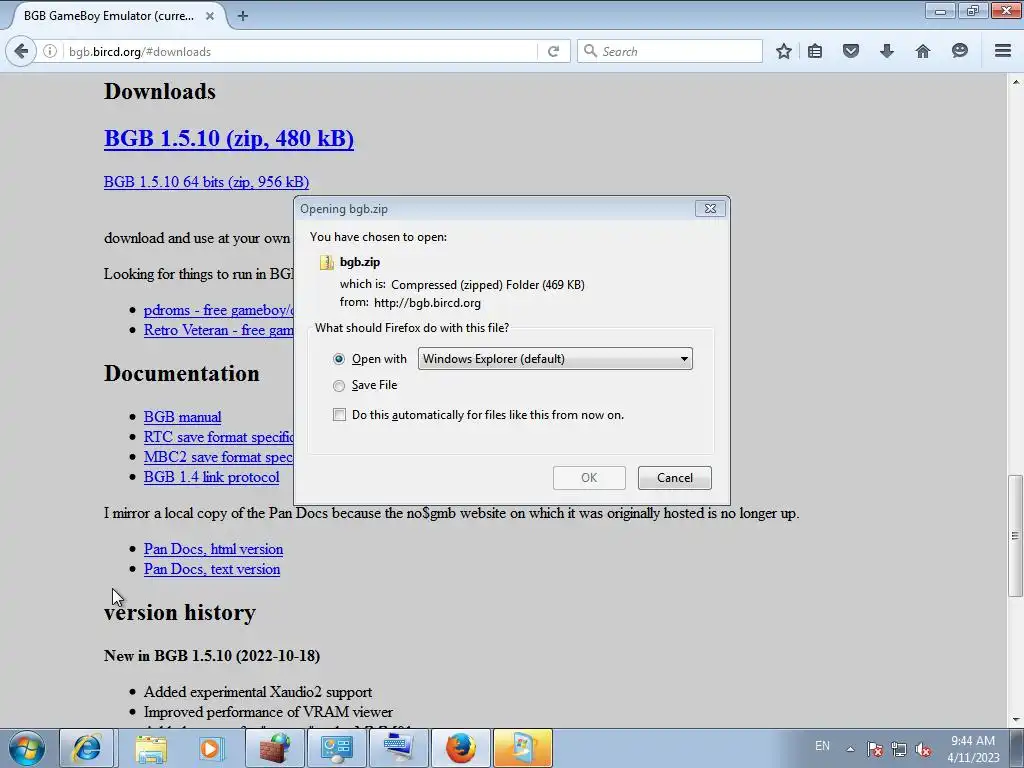Open the Retro Veteran link
The height and width of the screenshot is (768, 1024).
point(219,330)
